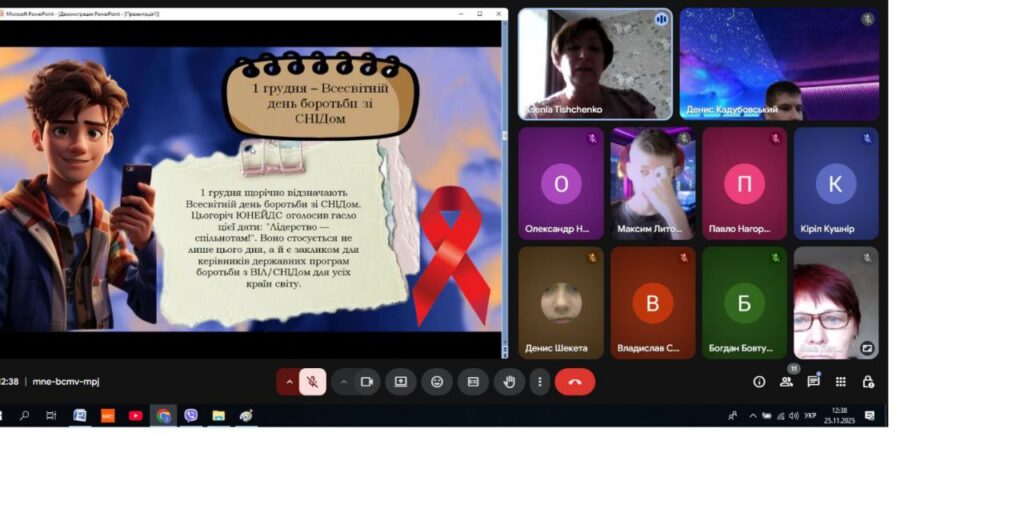
Task: Expand the video settings arrow beside camera
Action: [343, 382]
